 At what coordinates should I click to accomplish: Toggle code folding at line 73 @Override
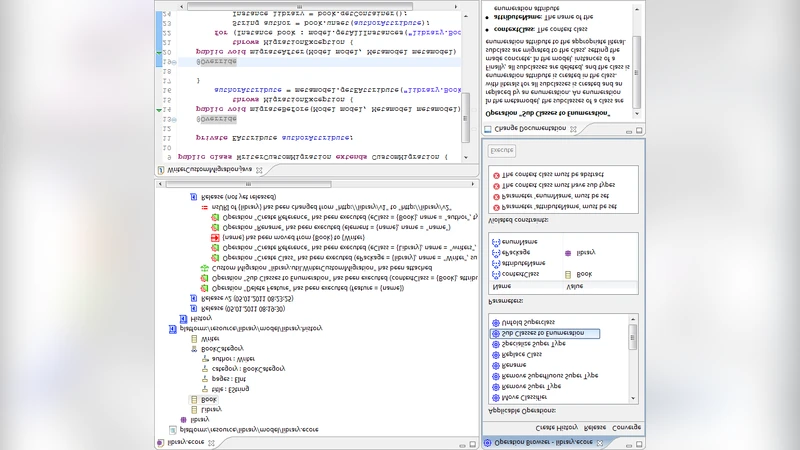pos(174,119)
